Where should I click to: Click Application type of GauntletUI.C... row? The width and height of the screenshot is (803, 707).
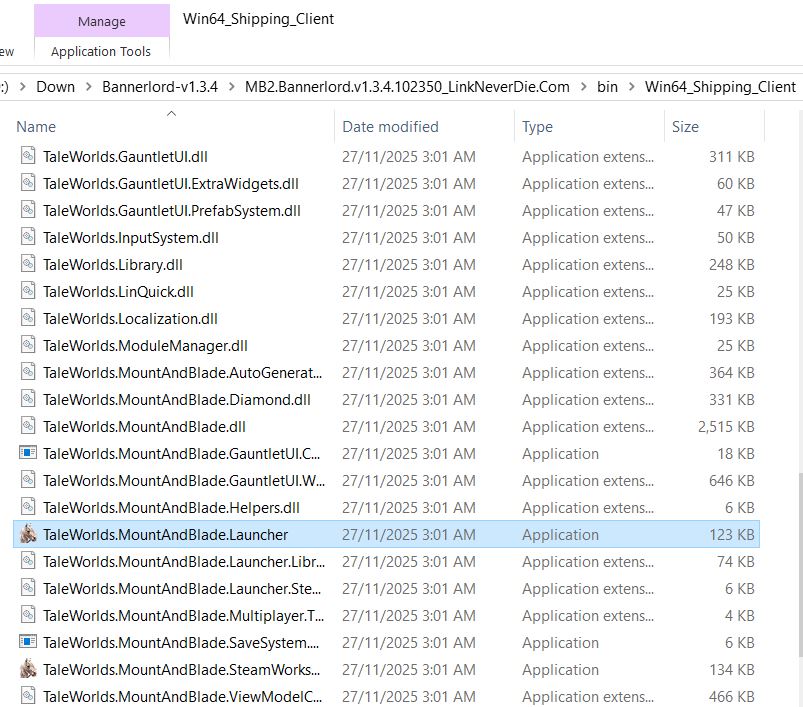click(x=560, y=454)
